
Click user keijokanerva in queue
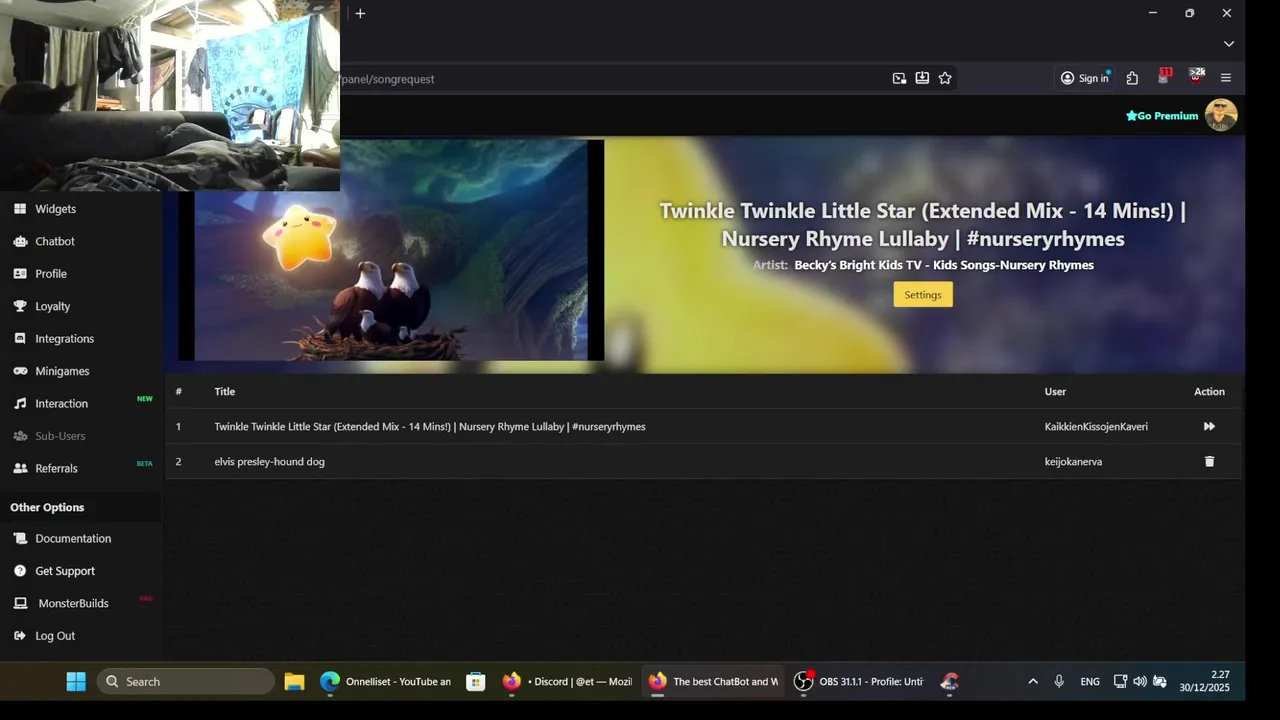point(1073,462)
